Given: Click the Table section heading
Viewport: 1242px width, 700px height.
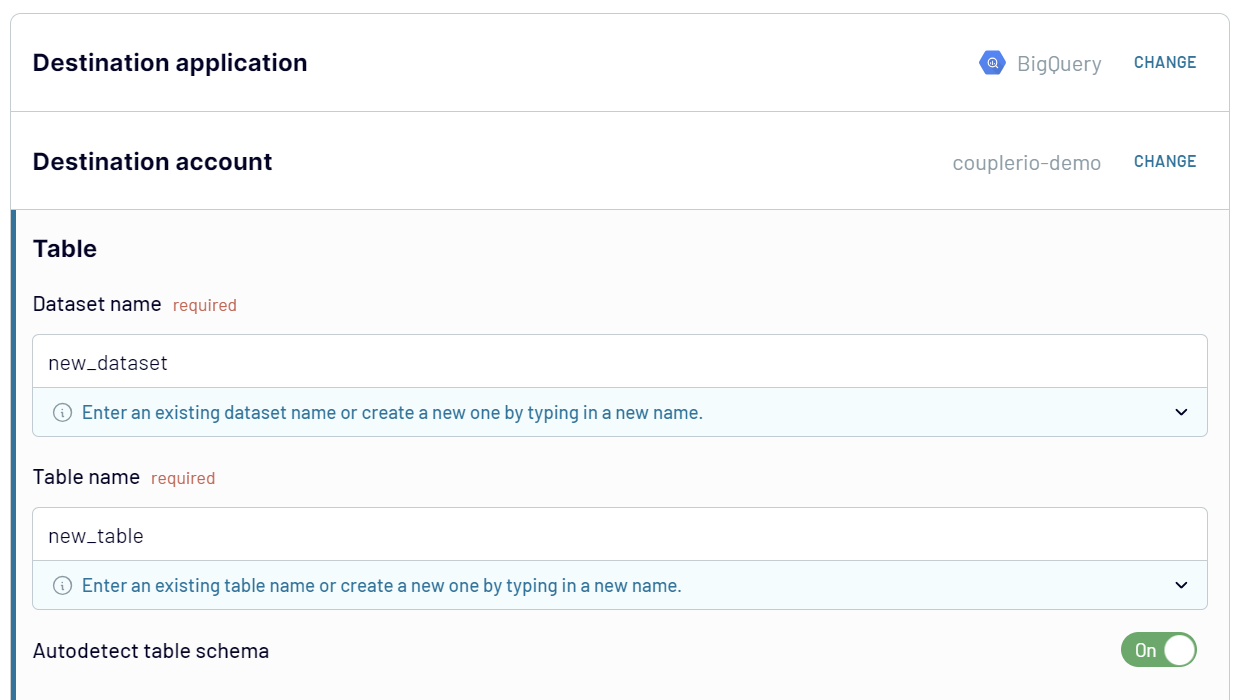Looking at the screenshot, I should coord(65,249).
